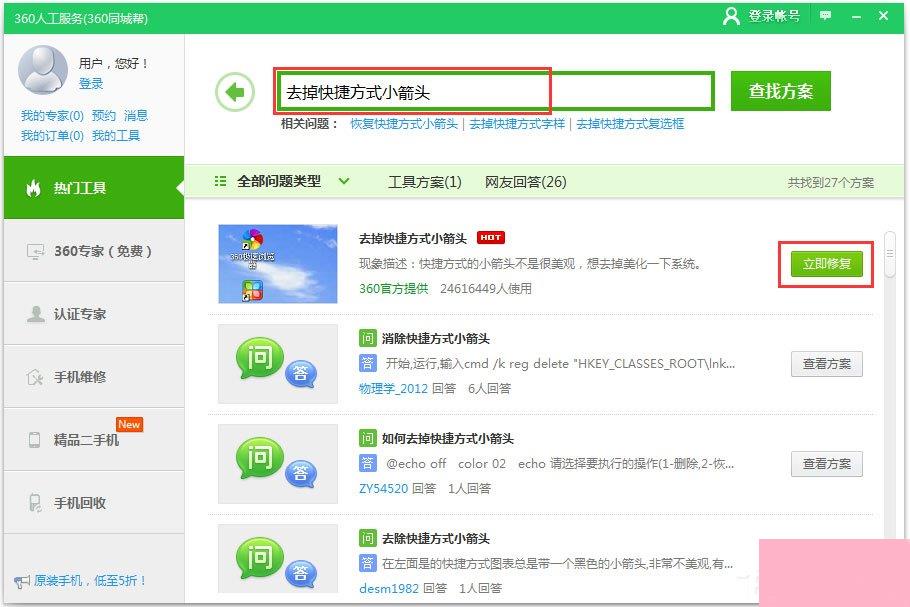Image resolution: width=910 pixels, height=607 pixels.
Task: Click the 问 icon before 消除快捷方式小箭头
Action: click(x=367, y=338)
